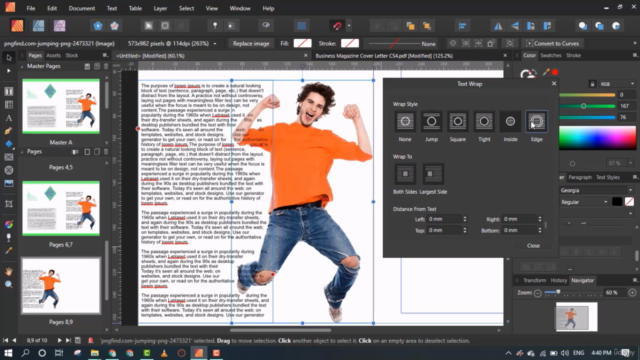Select Tight wrap style

(484, 121)
